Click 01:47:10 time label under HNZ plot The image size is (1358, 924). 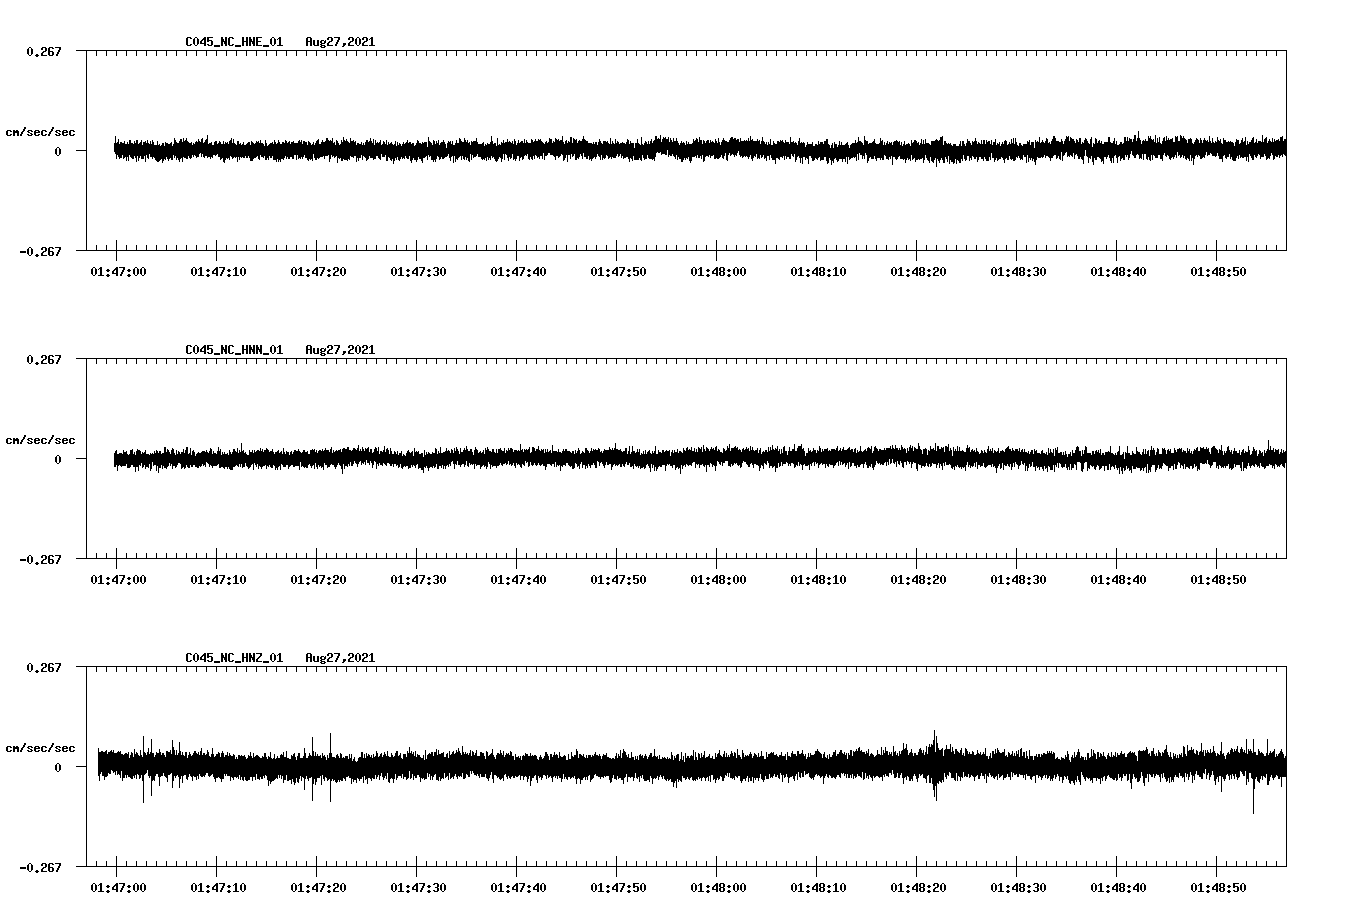pyautogui.click(x=218, y=887)
